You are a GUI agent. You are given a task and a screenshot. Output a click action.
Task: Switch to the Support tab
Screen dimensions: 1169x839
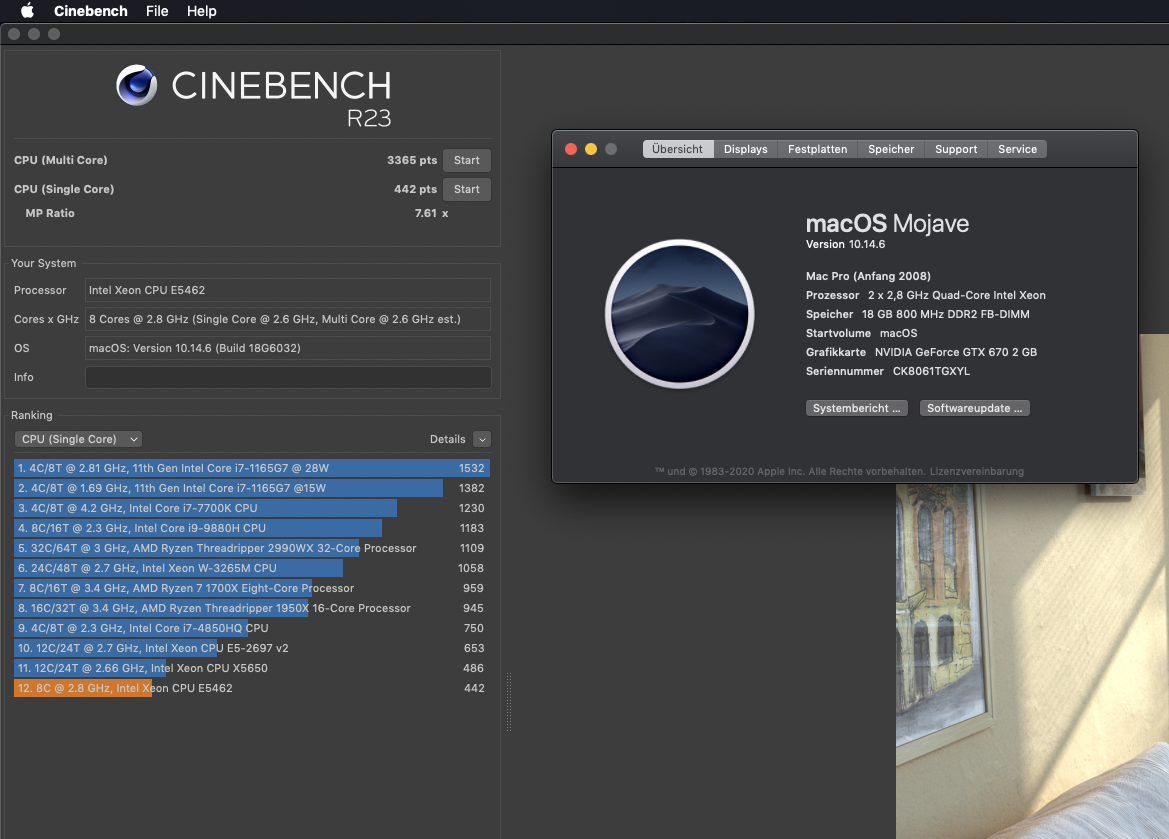956,149
